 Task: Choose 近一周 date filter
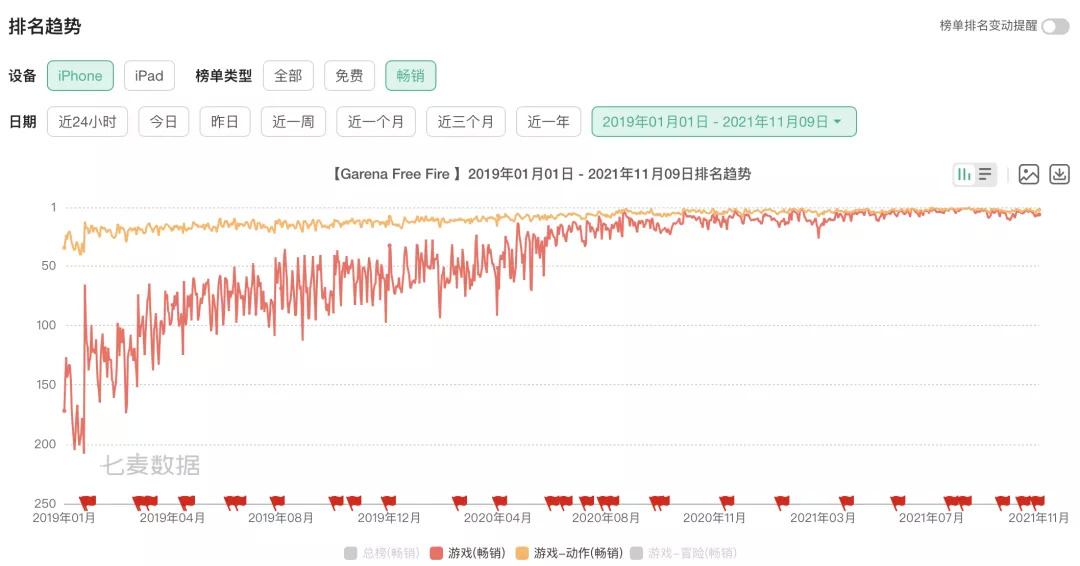294,122
